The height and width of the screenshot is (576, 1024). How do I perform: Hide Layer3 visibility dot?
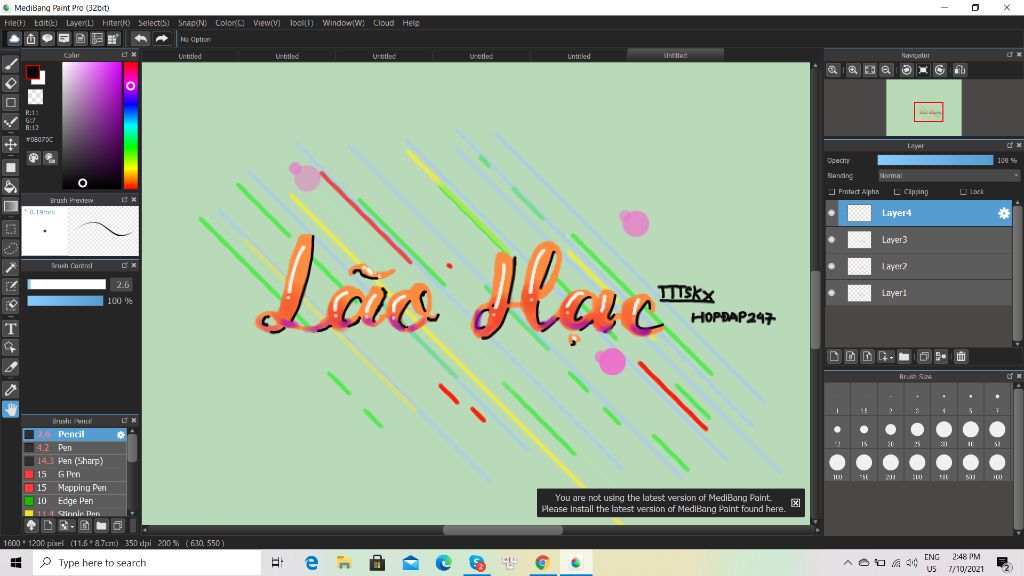point(831,240)
